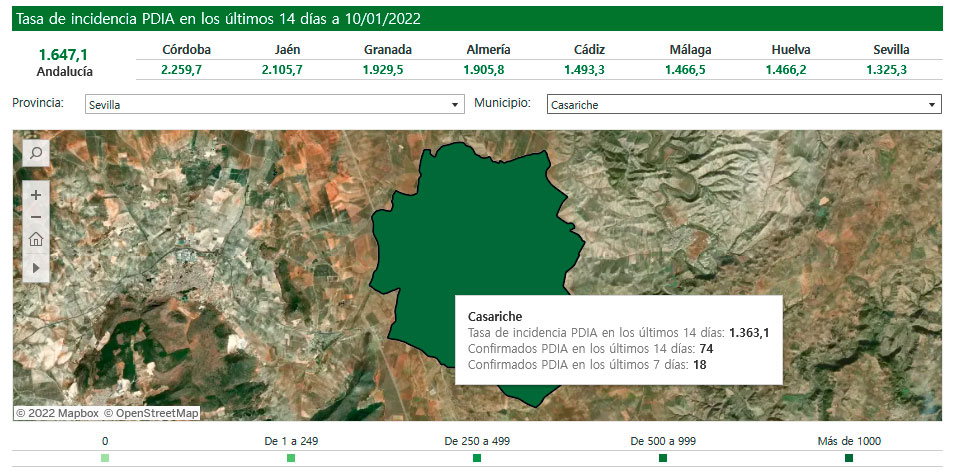
Task: Open the Municipio dropdown showing Casariche
Action: (x=743, y=104)
